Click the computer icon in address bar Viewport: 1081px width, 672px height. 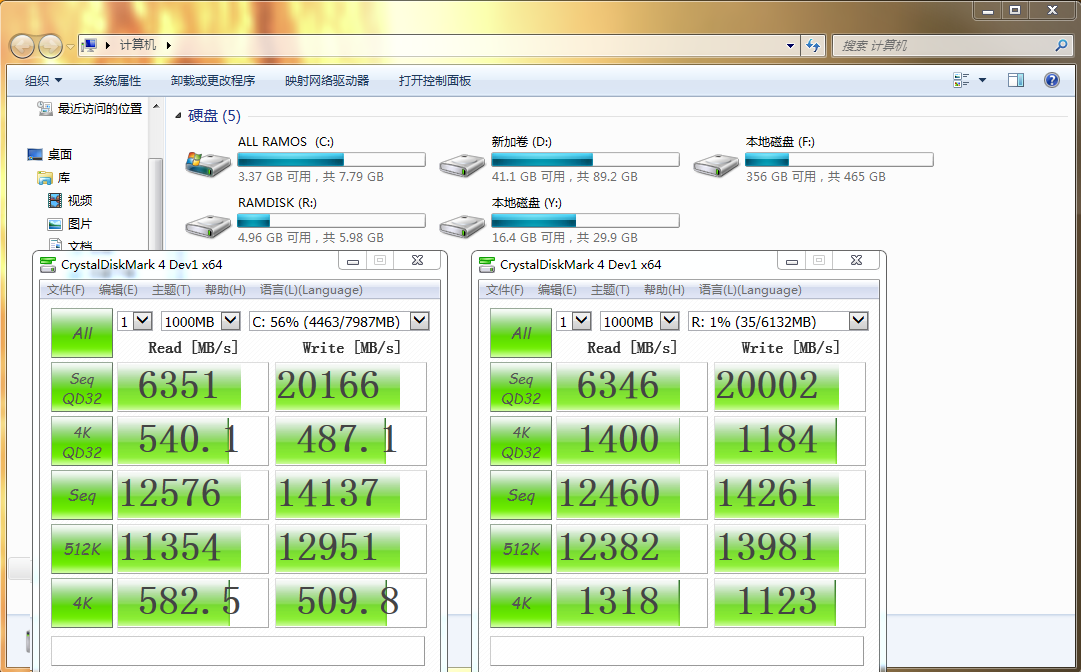(90, 45)
